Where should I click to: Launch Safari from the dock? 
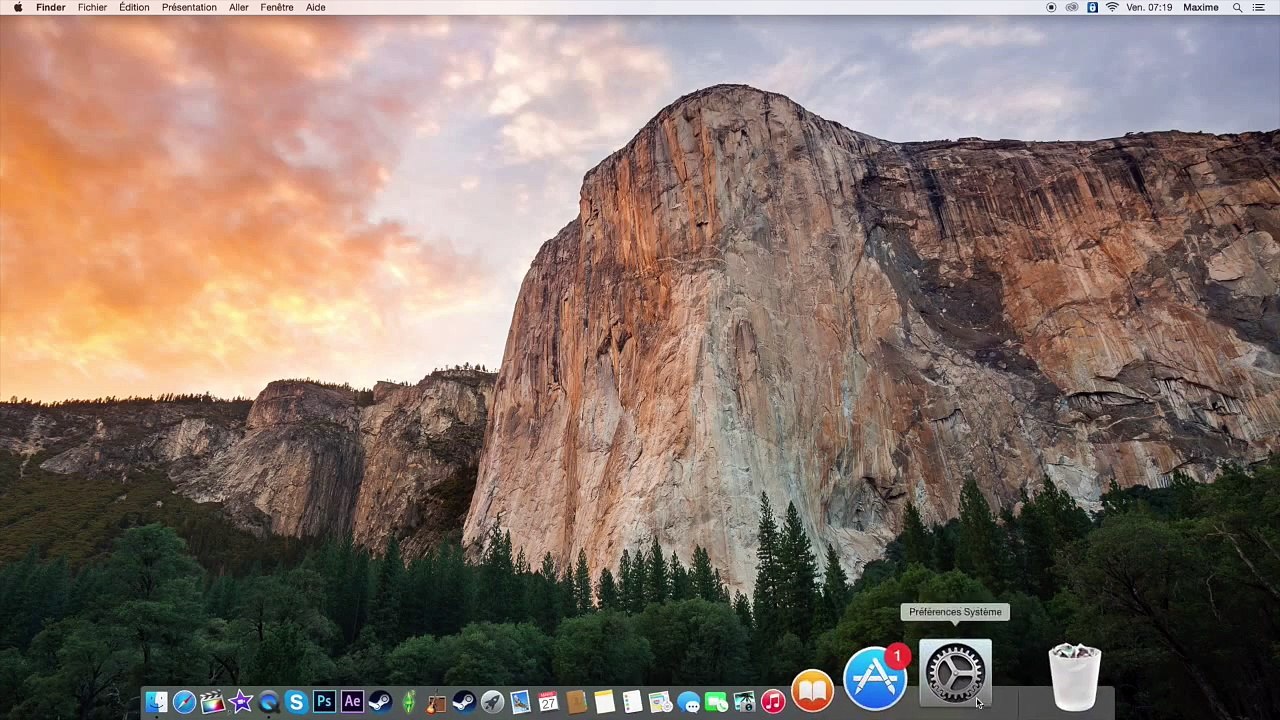tap(184, 702)
